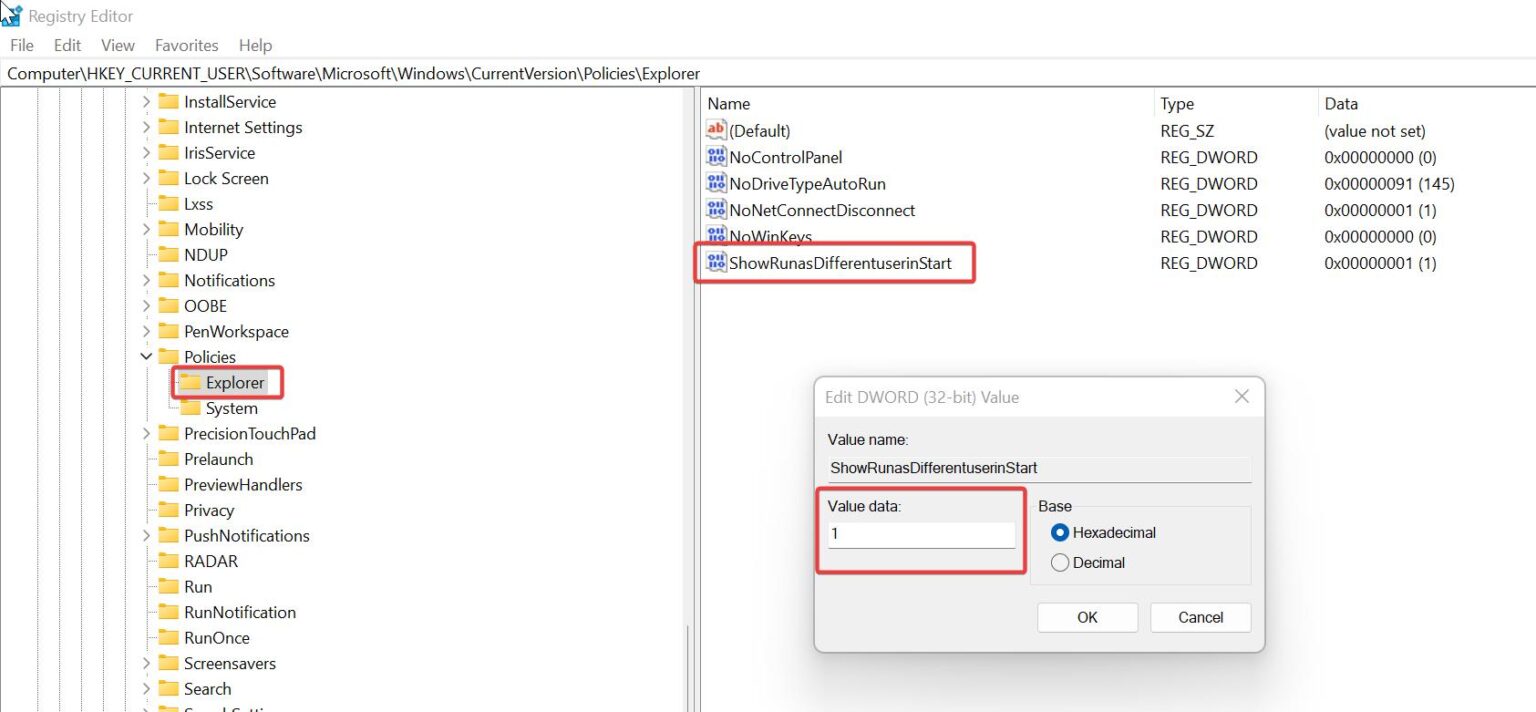
Task: Open the Favorites menu
Action: 186,45
